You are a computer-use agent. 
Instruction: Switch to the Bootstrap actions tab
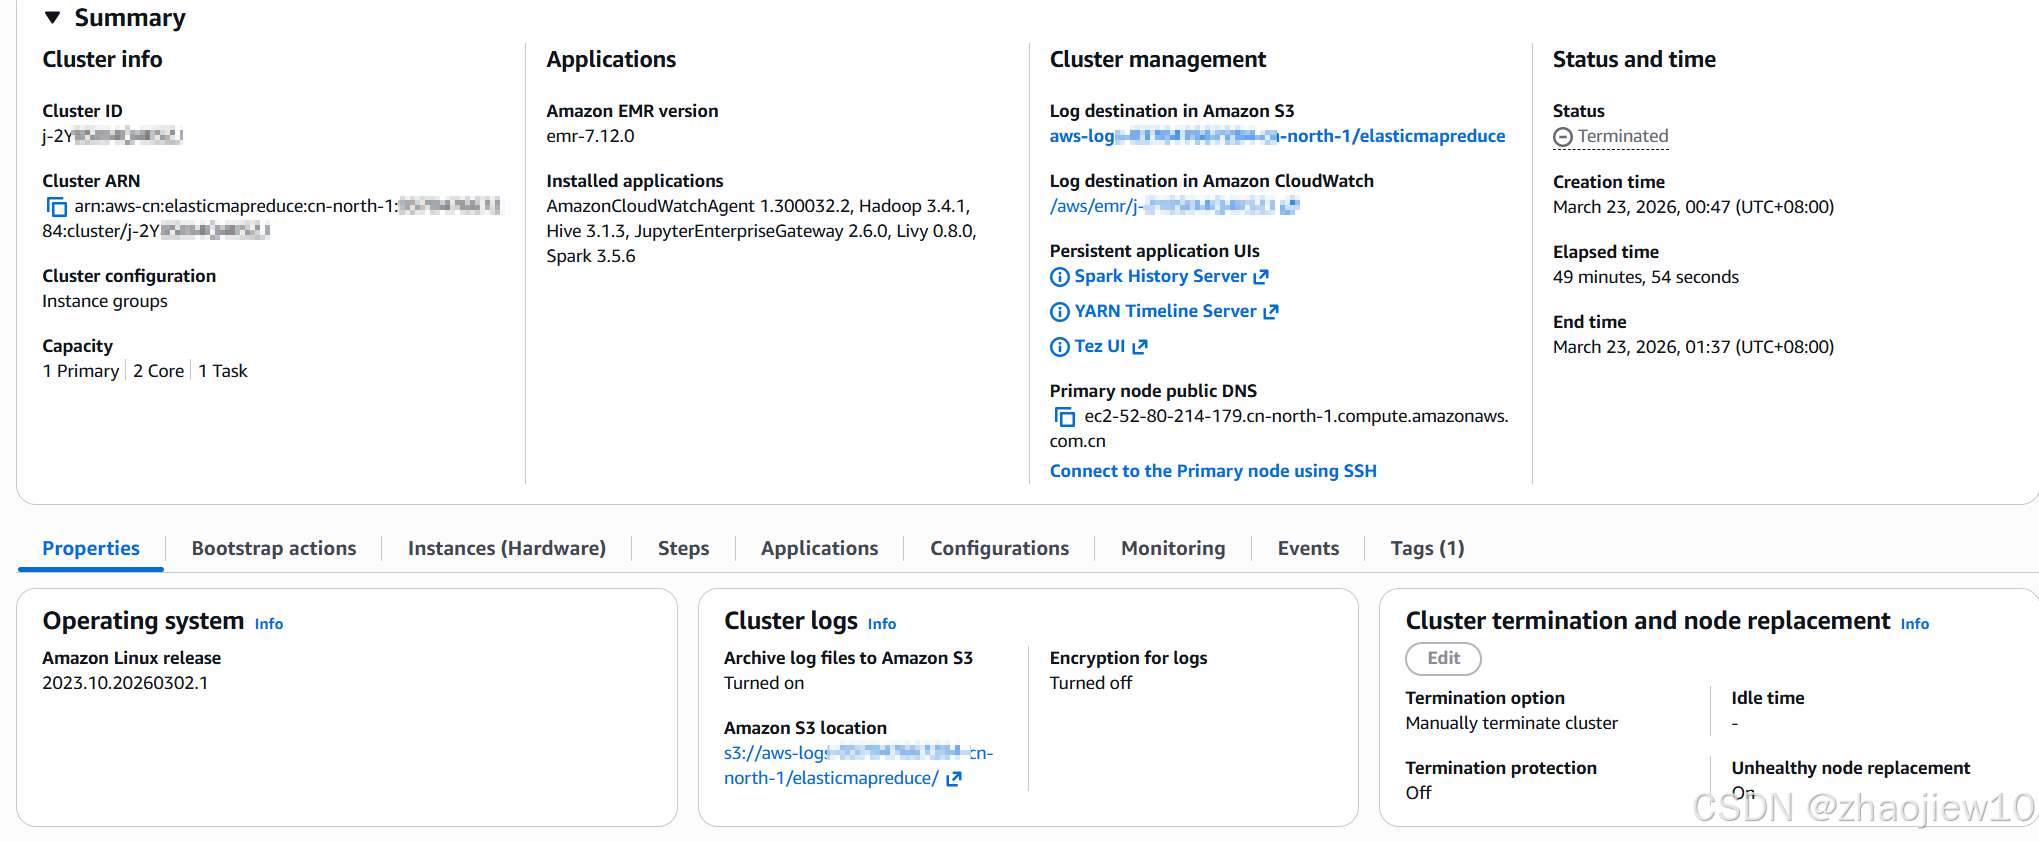coord(273,548)
